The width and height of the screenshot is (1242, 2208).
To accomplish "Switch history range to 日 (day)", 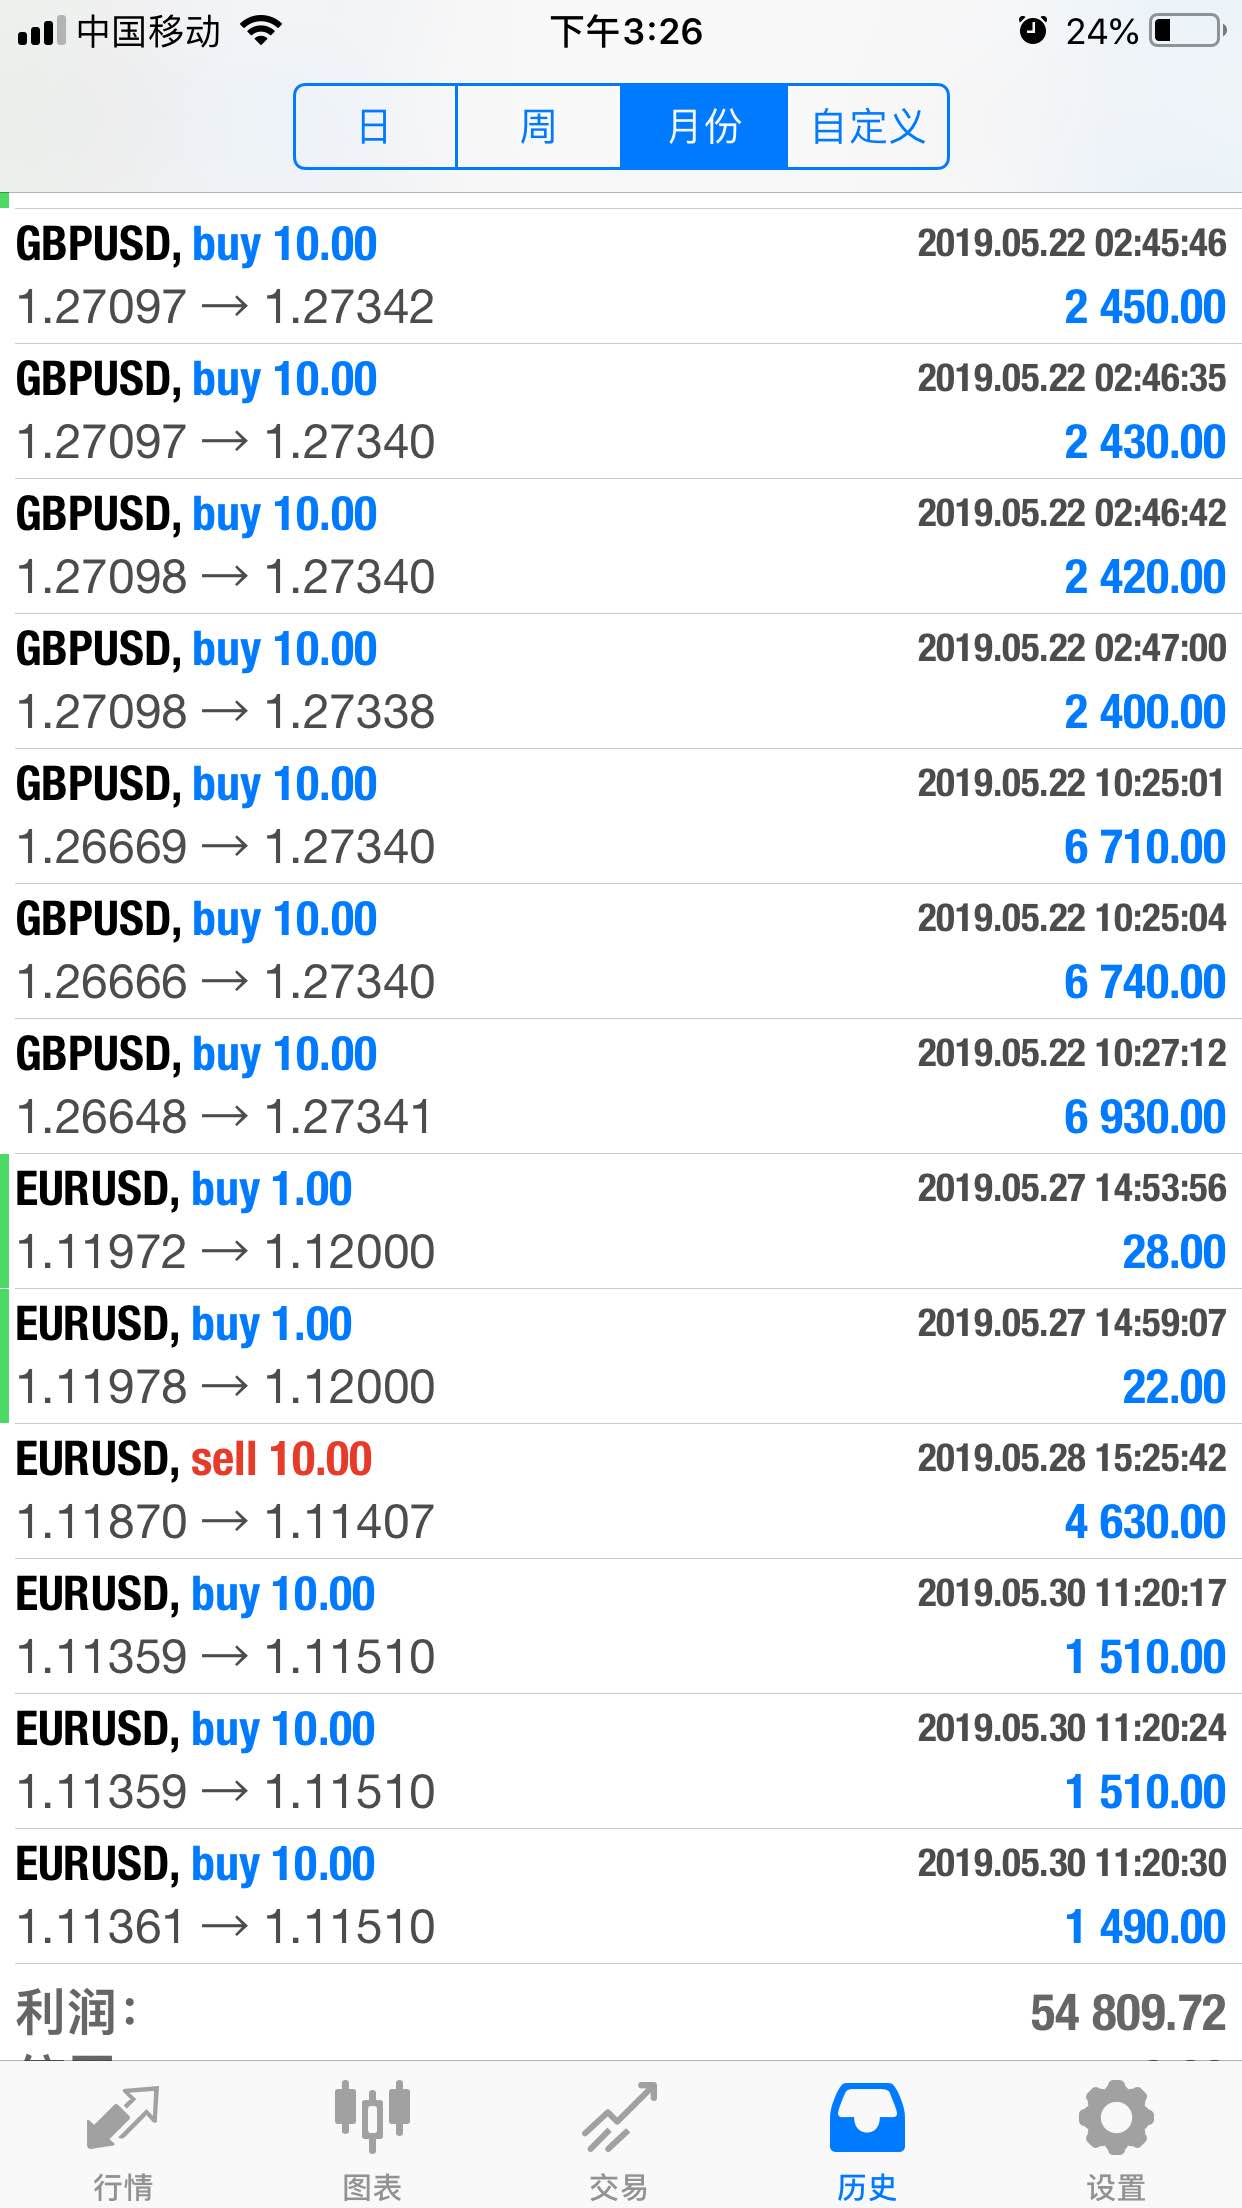I will pyautogui.click(x=375, y=127).
